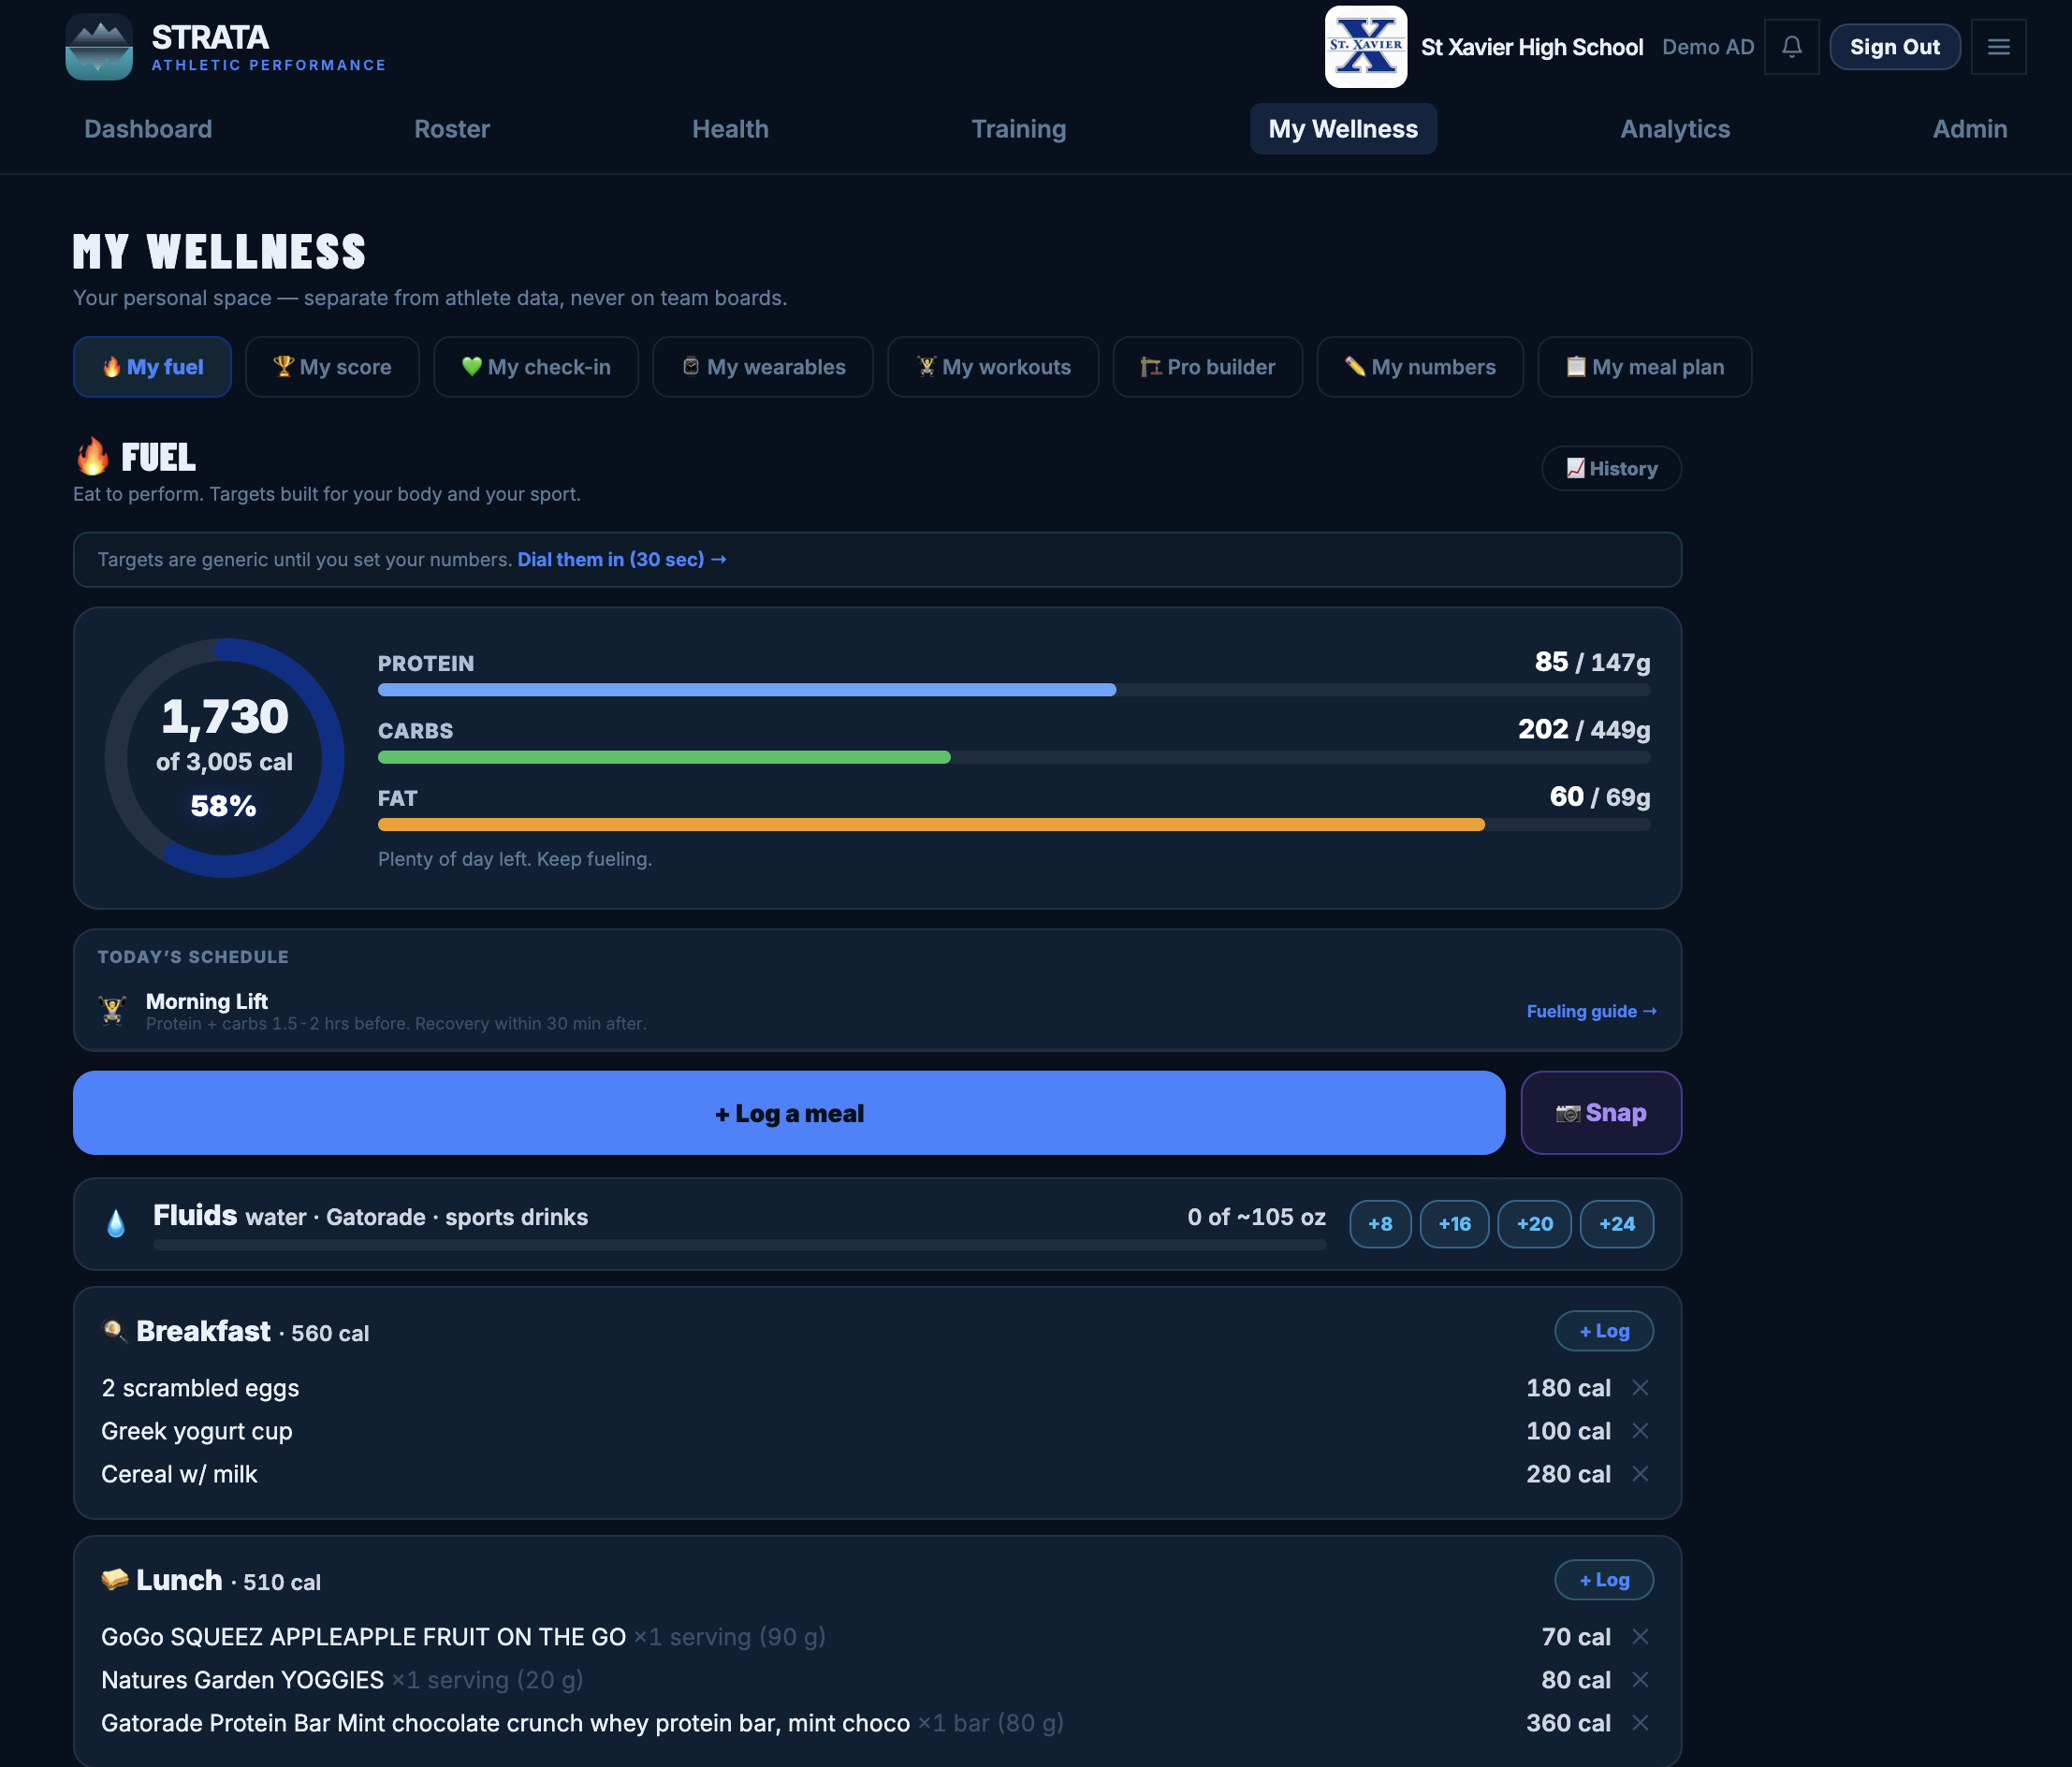2072x1767 pixels.
Task: Go to the Dashboard tab
Action: (148, 129)
